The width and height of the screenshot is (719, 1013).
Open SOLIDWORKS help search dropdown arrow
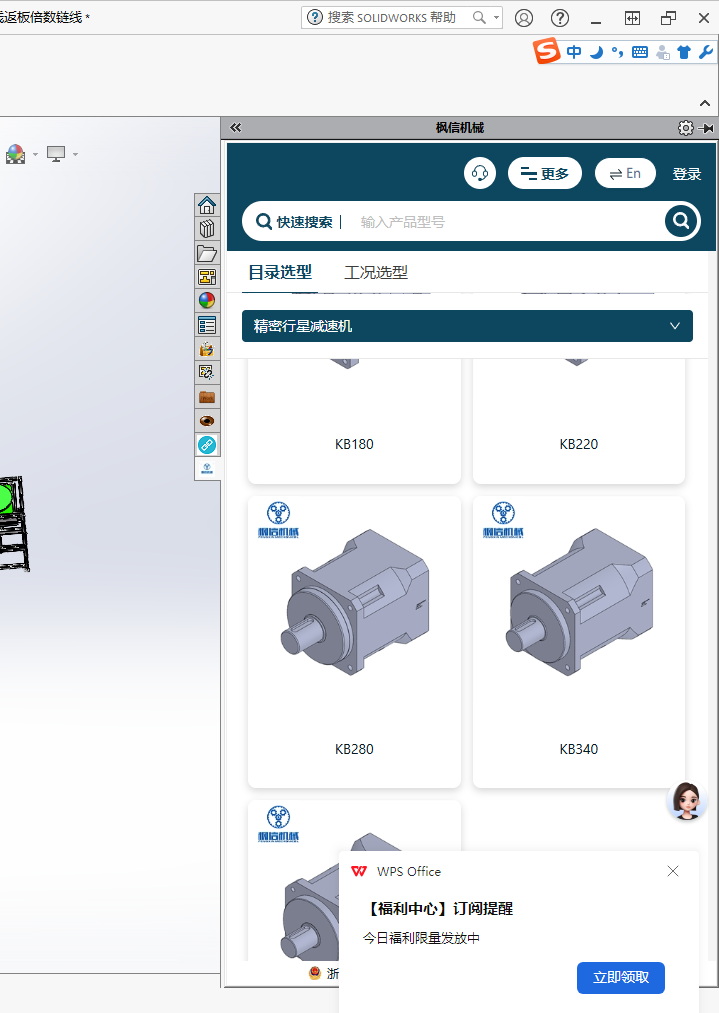click(x=497, y=18)
